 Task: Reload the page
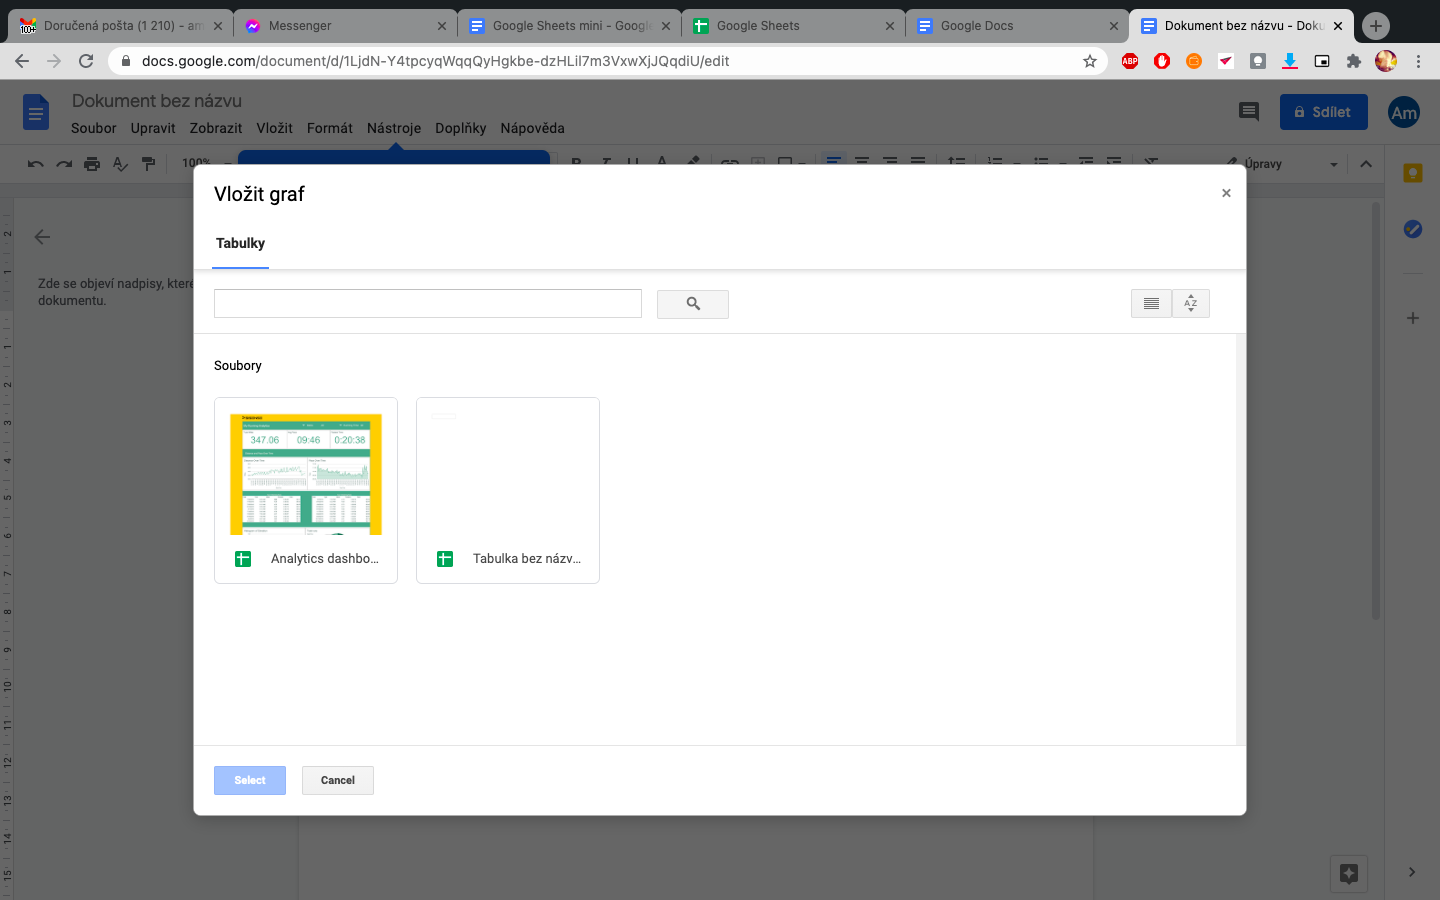tap(86, 61)
